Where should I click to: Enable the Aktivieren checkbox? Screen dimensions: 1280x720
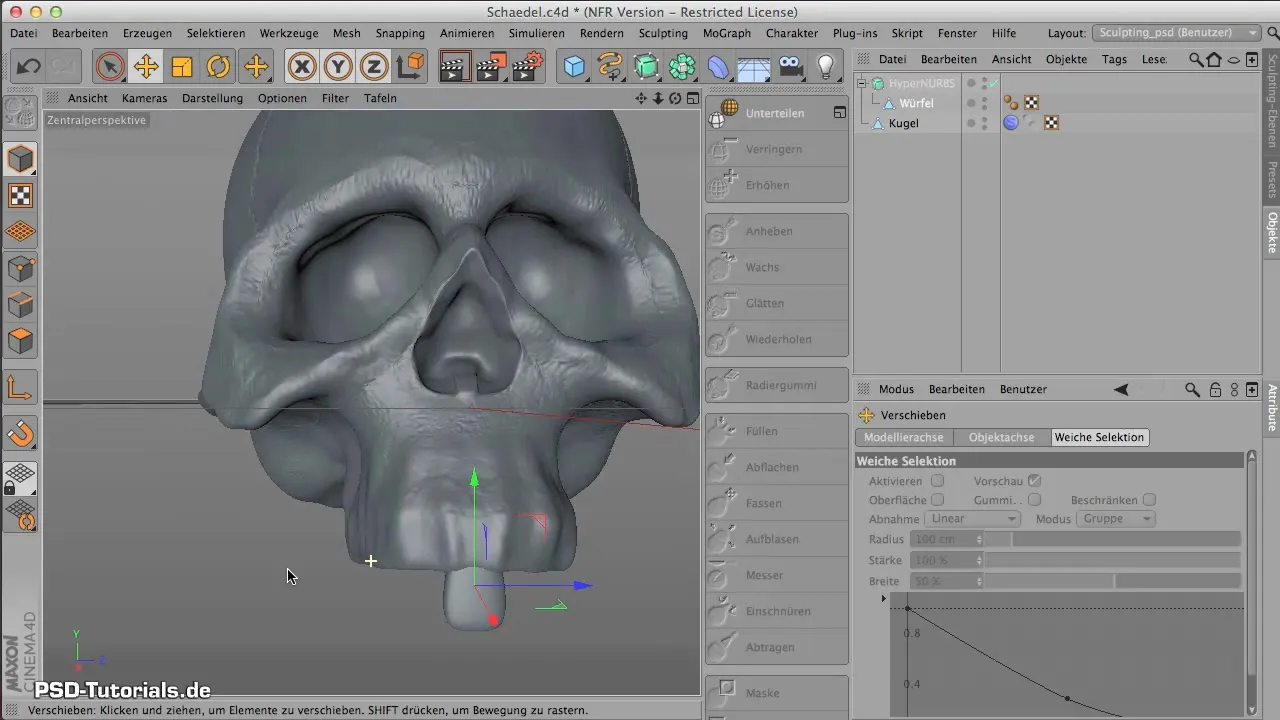tap(937, 481)
